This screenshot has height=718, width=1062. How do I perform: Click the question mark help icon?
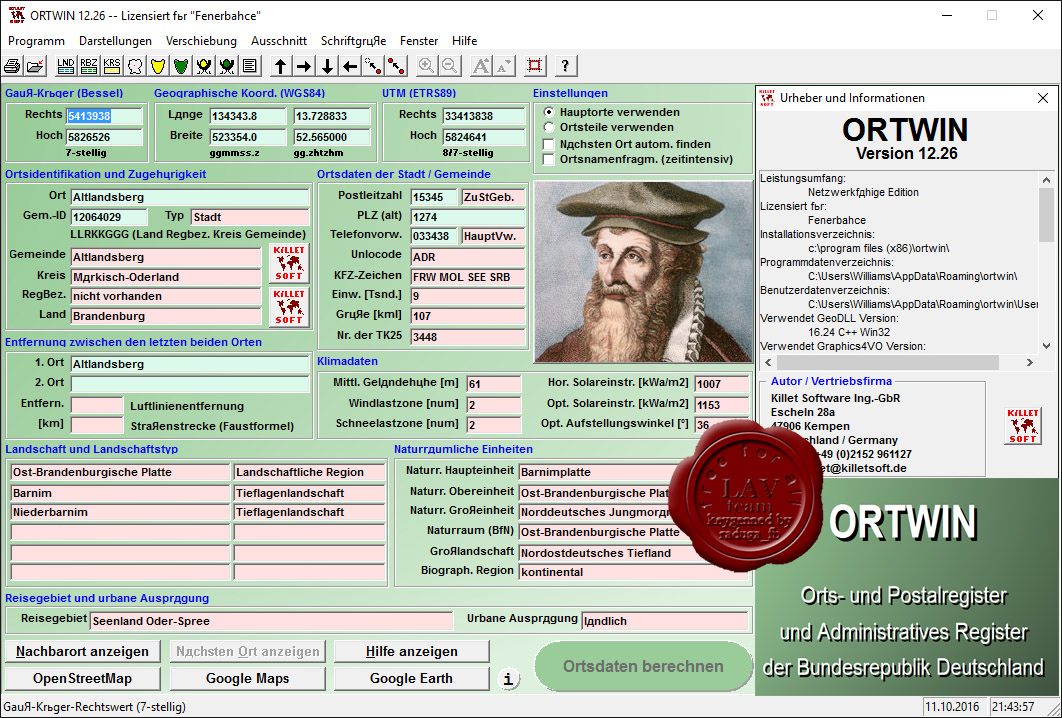566,66
